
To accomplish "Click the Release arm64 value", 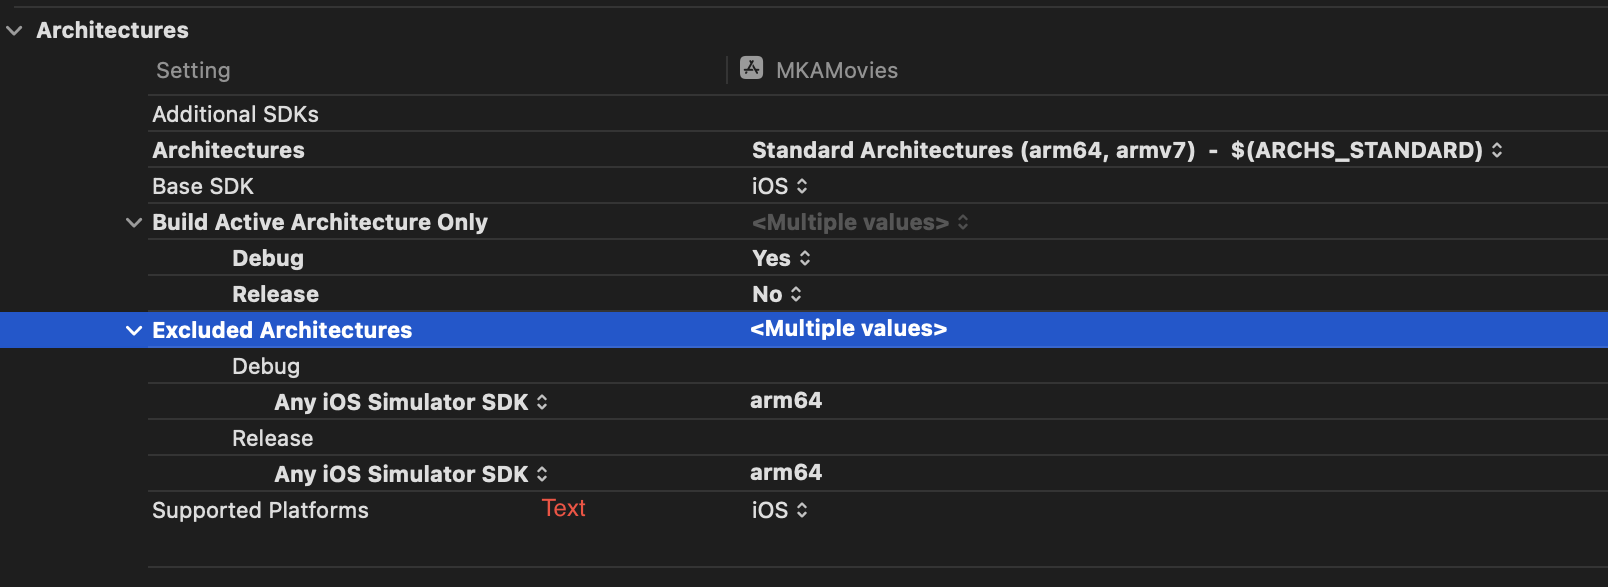I will 786,472.
